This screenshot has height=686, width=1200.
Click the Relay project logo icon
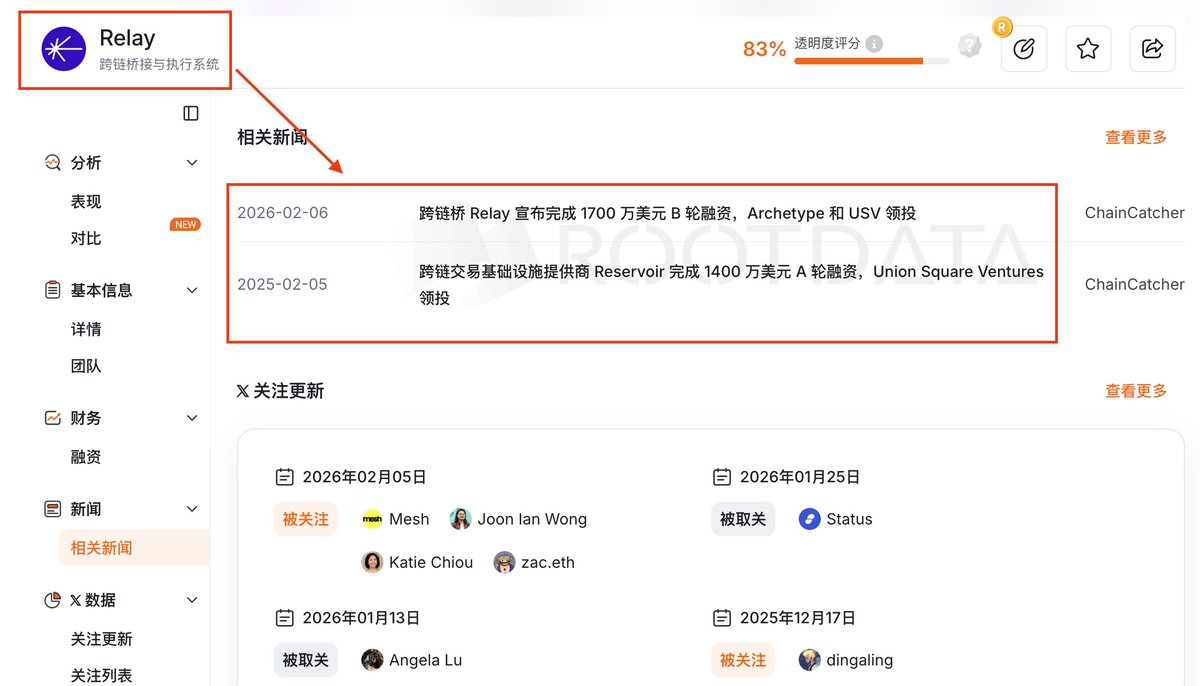coord(63,48)
